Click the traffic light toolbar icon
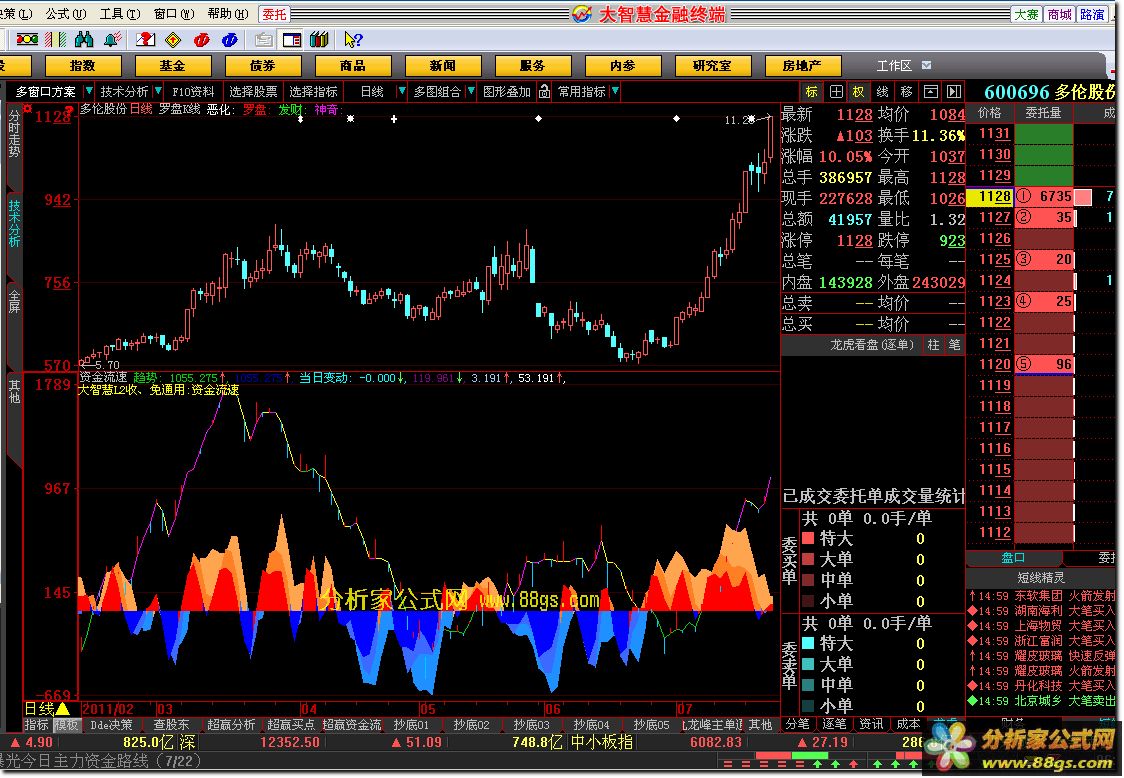Screen dimensions: 1124x778 point(27,39)
